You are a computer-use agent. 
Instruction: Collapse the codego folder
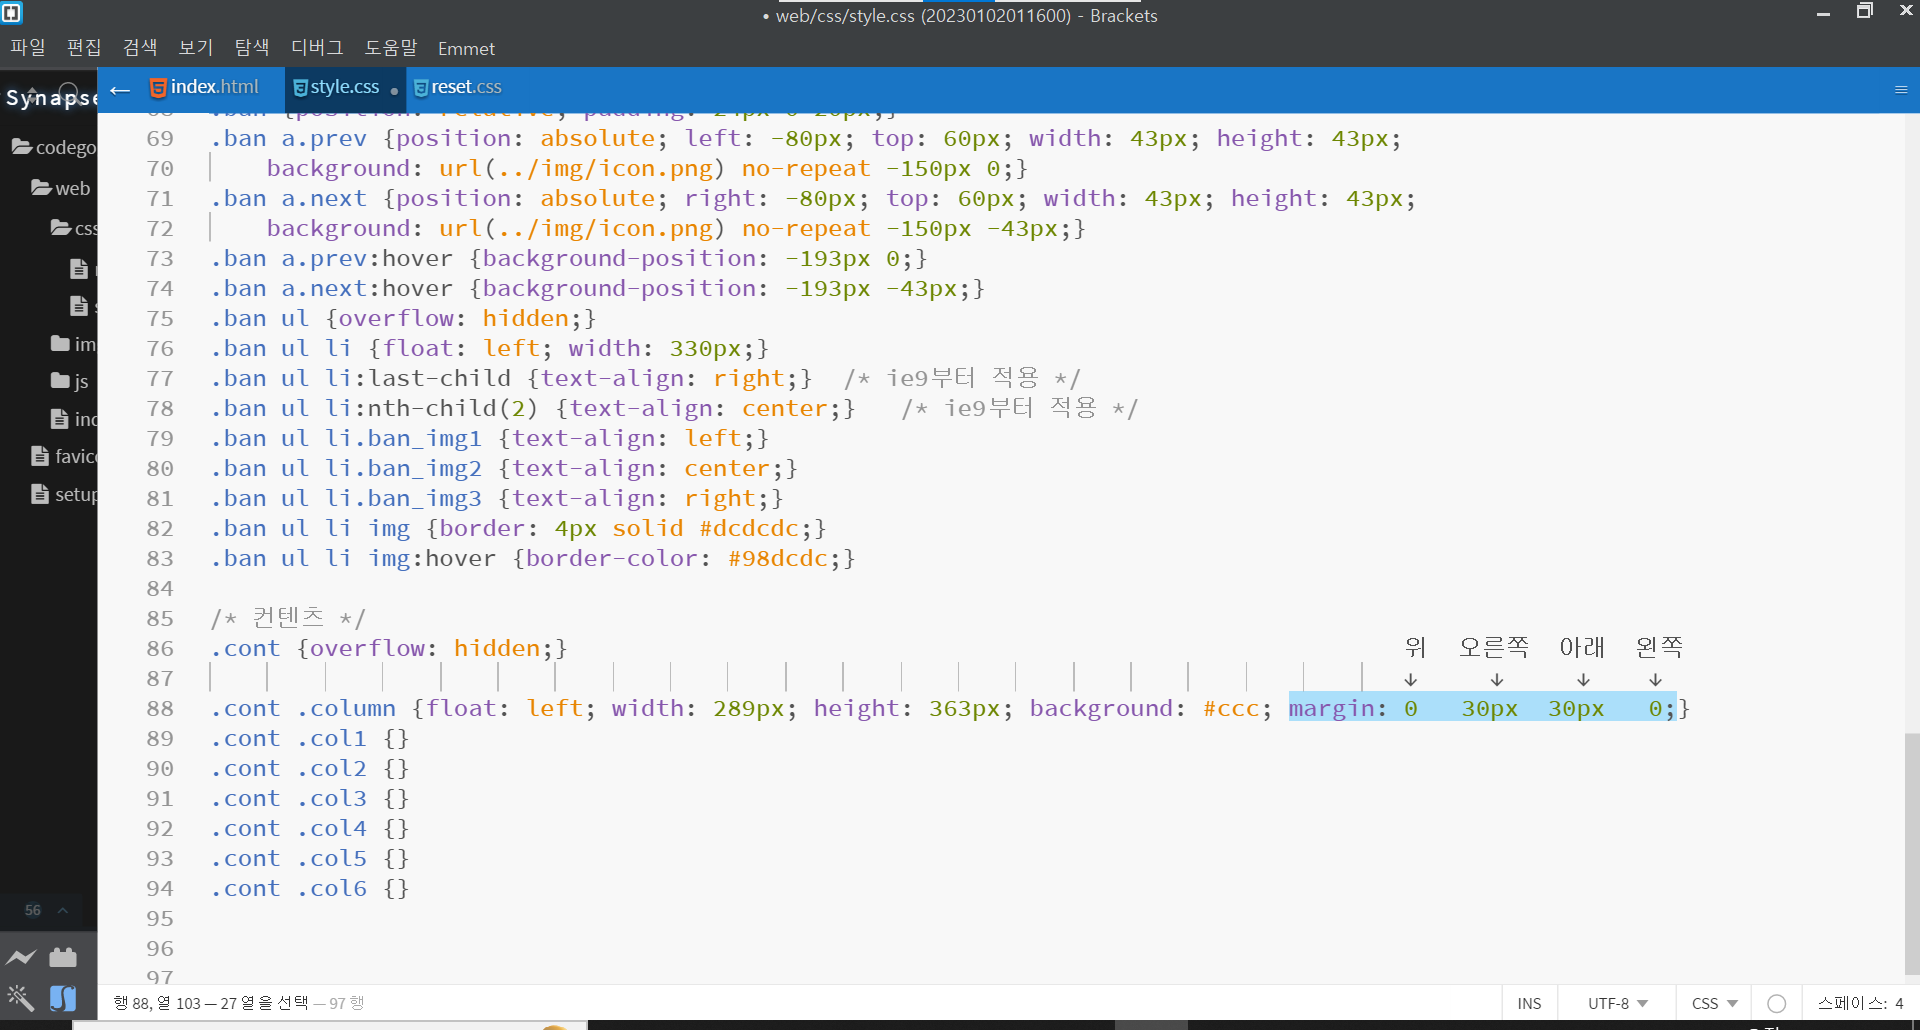(x=54, y=147)
